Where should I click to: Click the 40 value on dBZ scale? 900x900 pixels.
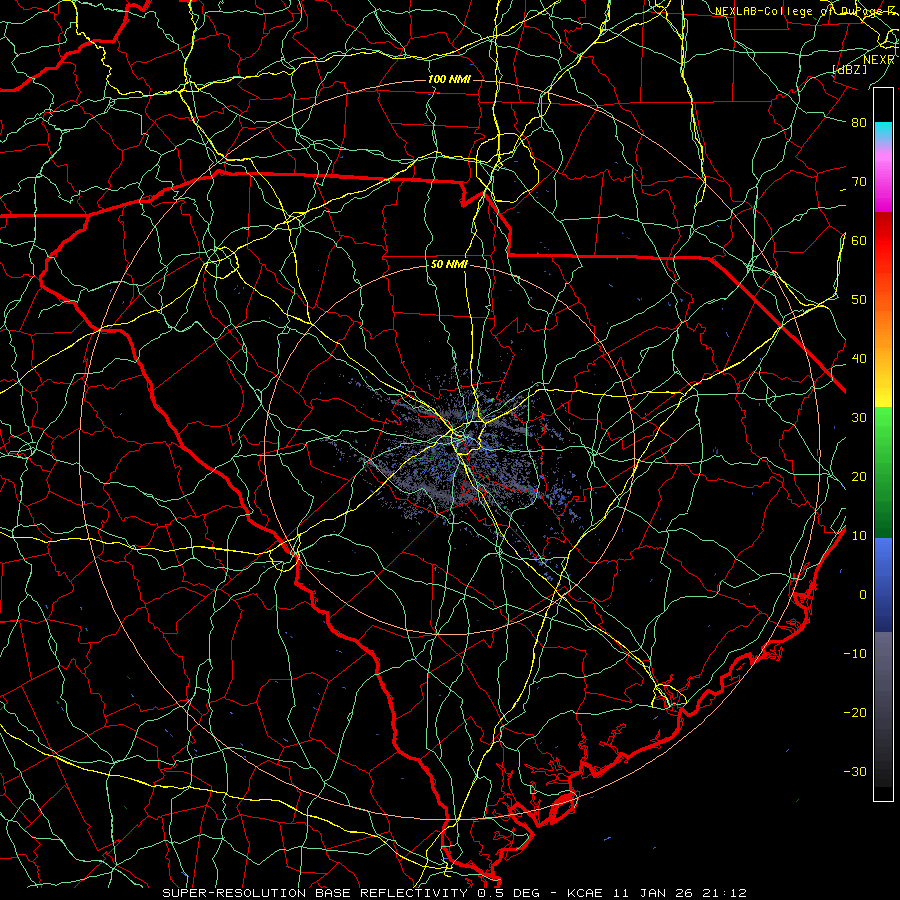point(859,359)
